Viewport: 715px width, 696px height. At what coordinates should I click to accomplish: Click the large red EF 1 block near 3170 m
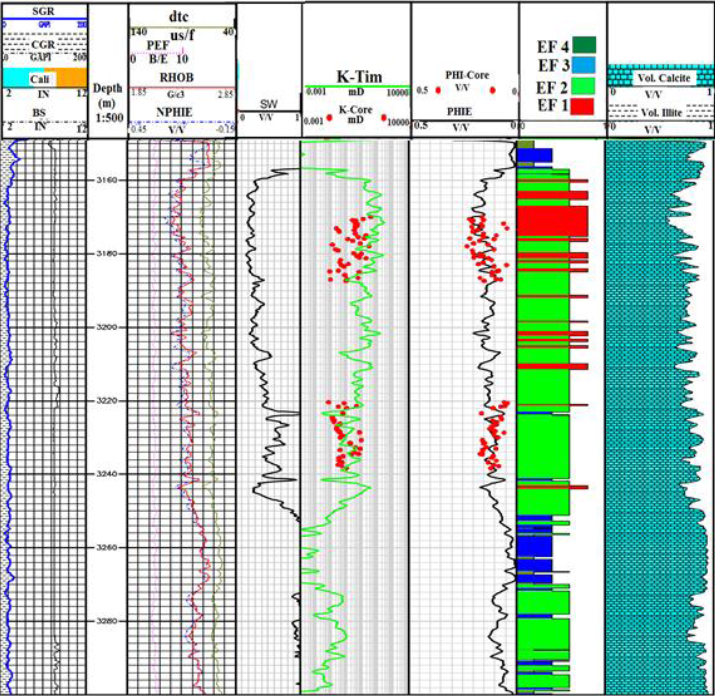(x=551, y=217)
